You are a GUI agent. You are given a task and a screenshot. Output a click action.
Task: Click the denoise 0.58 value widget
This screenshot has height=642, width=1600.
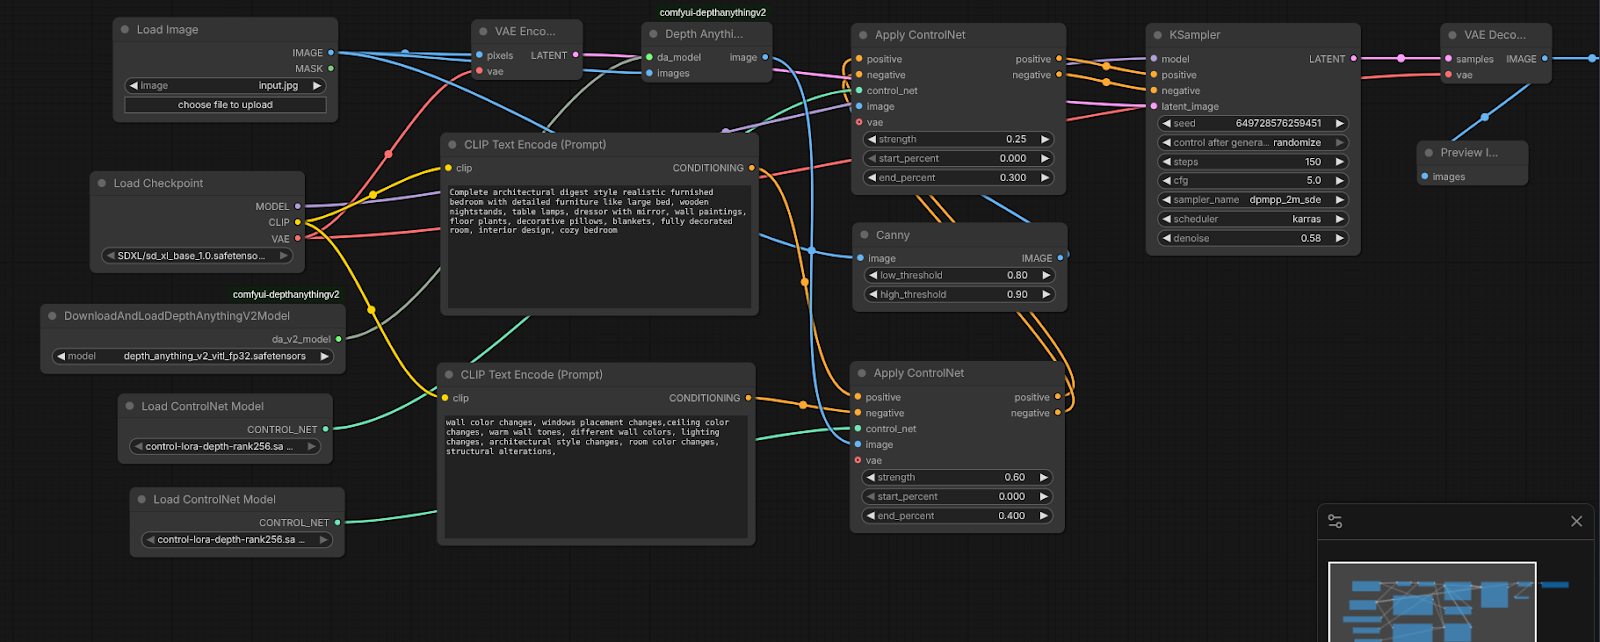point(1253,238)
